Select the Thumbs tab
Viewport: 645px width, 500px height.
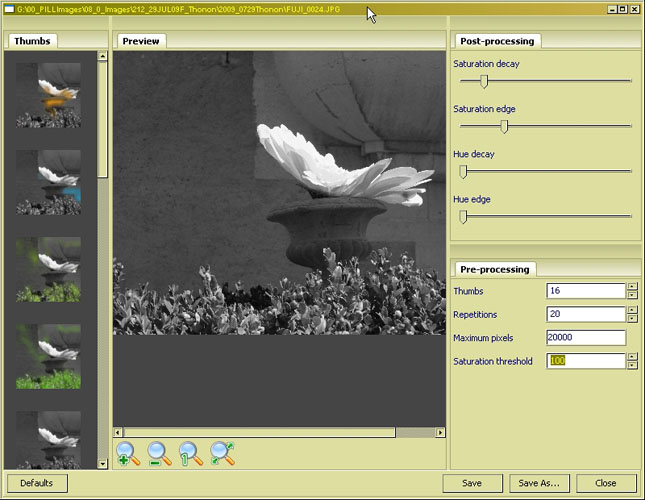[x=32, y=41]
